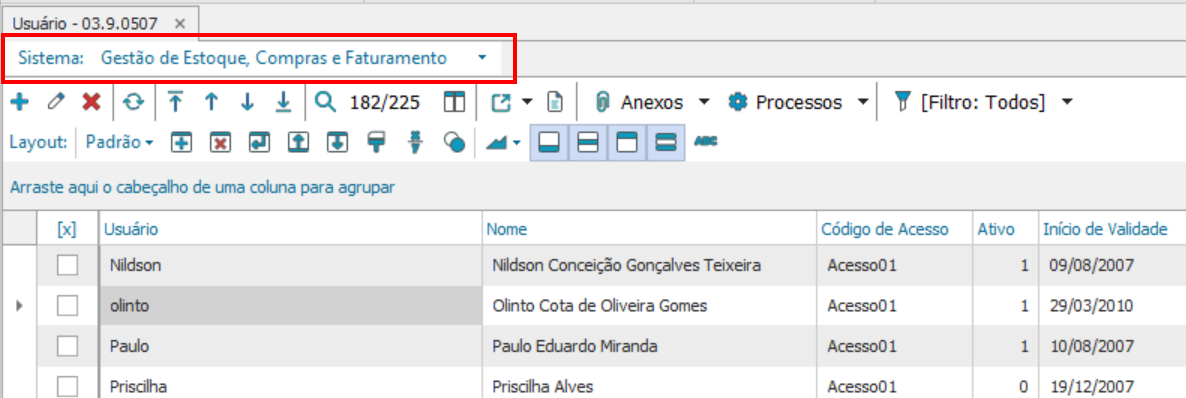Go to first record arrow icon
This screenshot has height=398, width=1186.
[175, 102]
